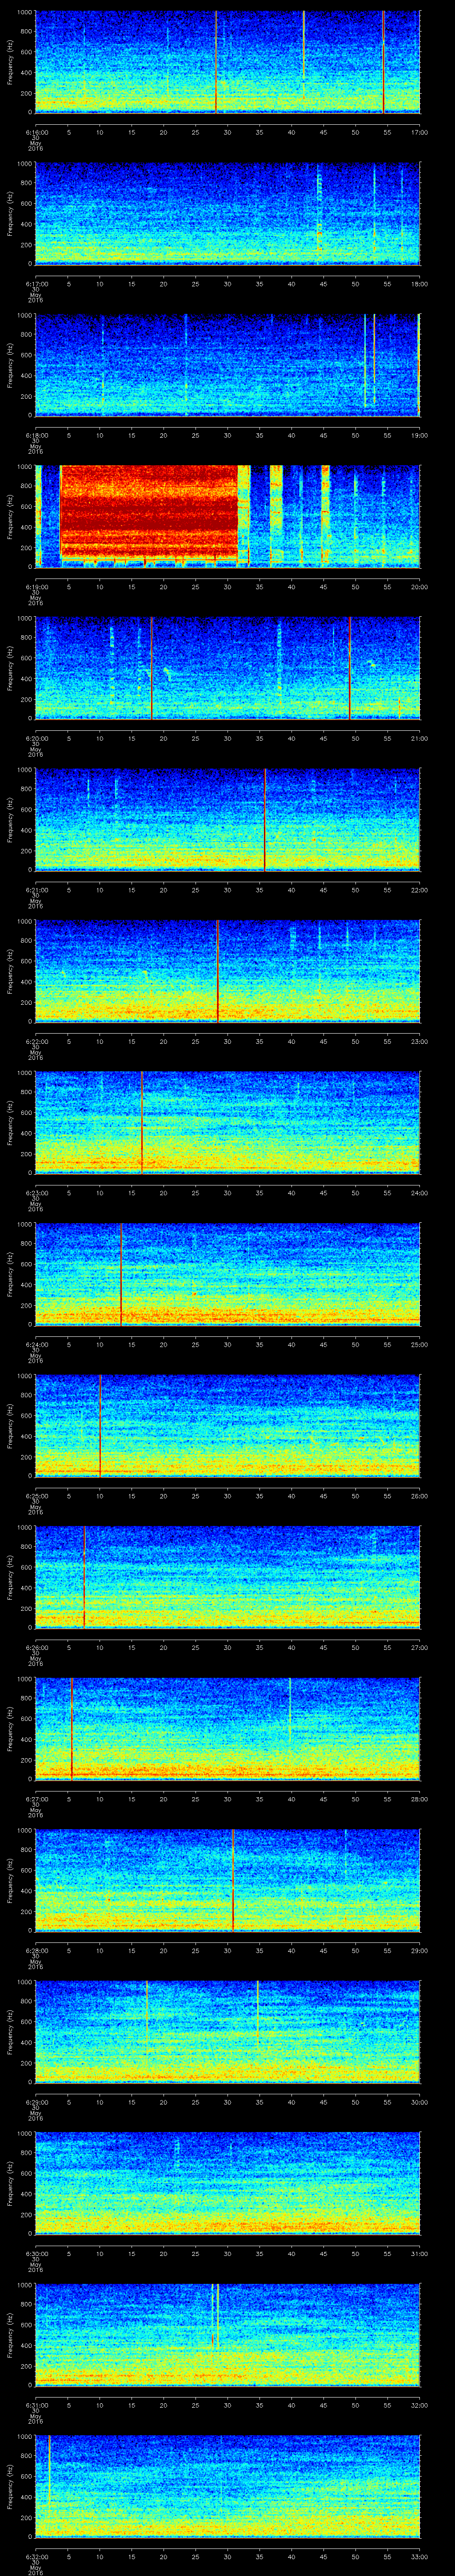Click the 6:32:00 start time label
The image size is (455, 2576).
pos(36,2557)
